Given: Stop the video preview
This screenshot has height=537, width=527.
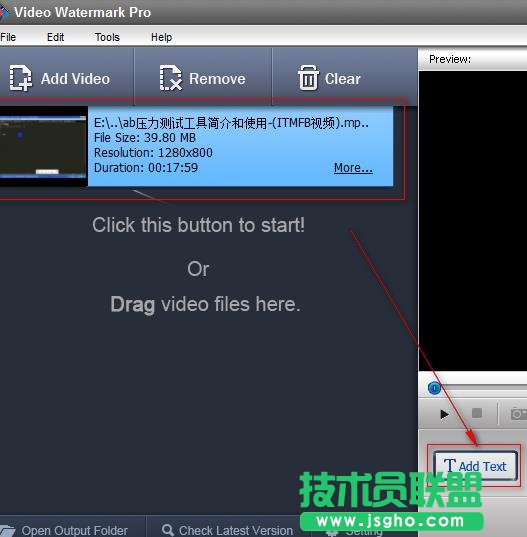Looking at the screenshot, I should (477, 413).
